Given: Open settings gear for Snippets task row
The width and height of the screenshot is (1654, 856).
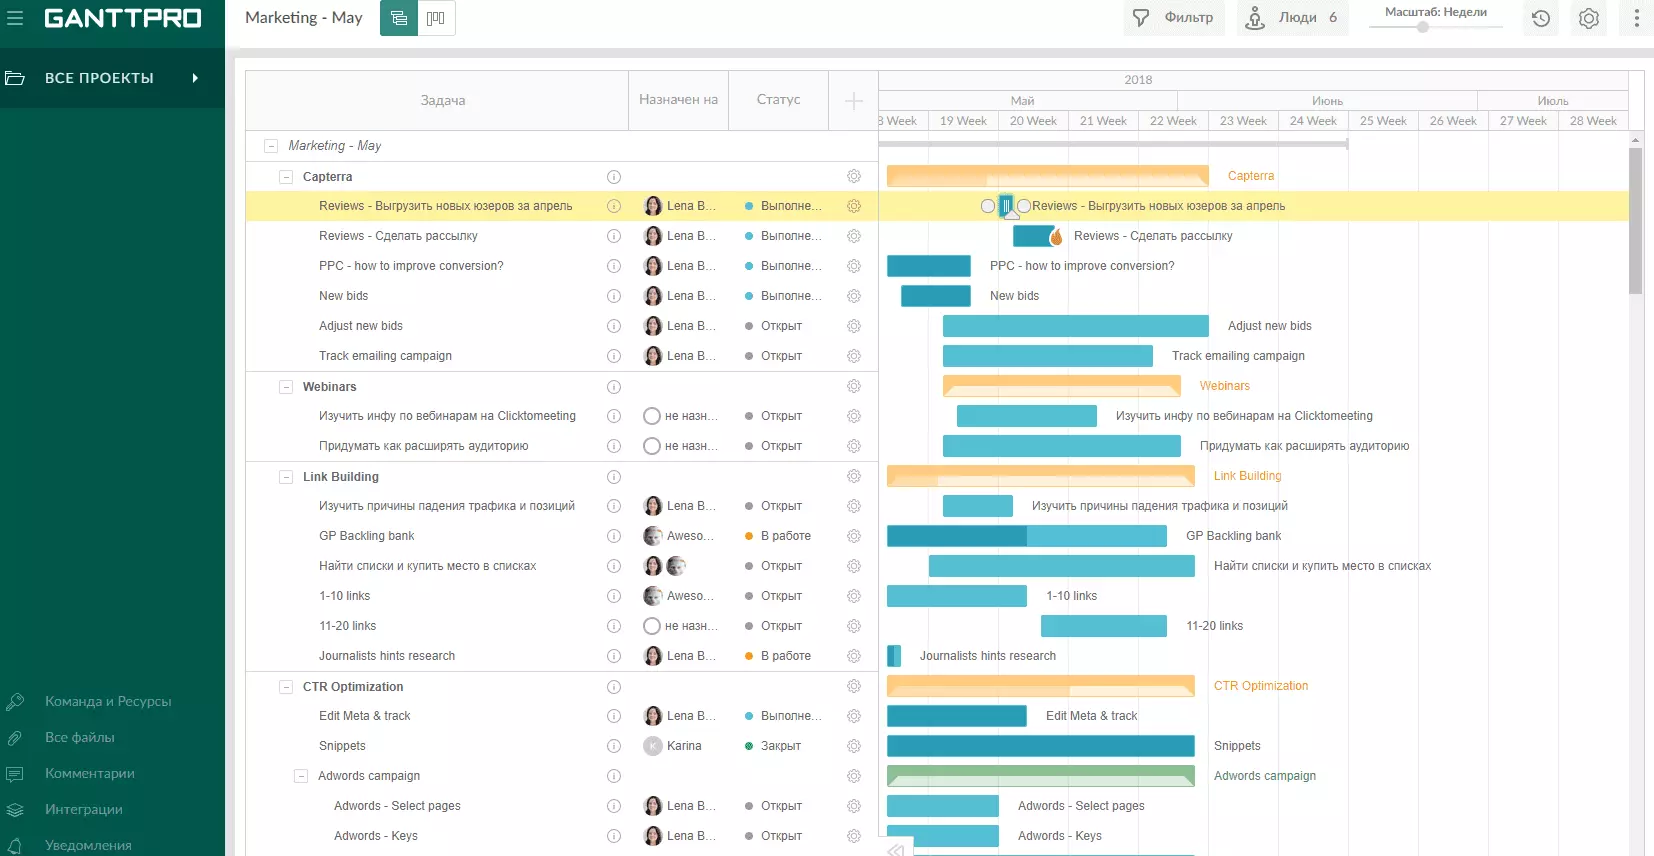Looking at the screenshot, I should pyautogui.click(x=853, y=746).
